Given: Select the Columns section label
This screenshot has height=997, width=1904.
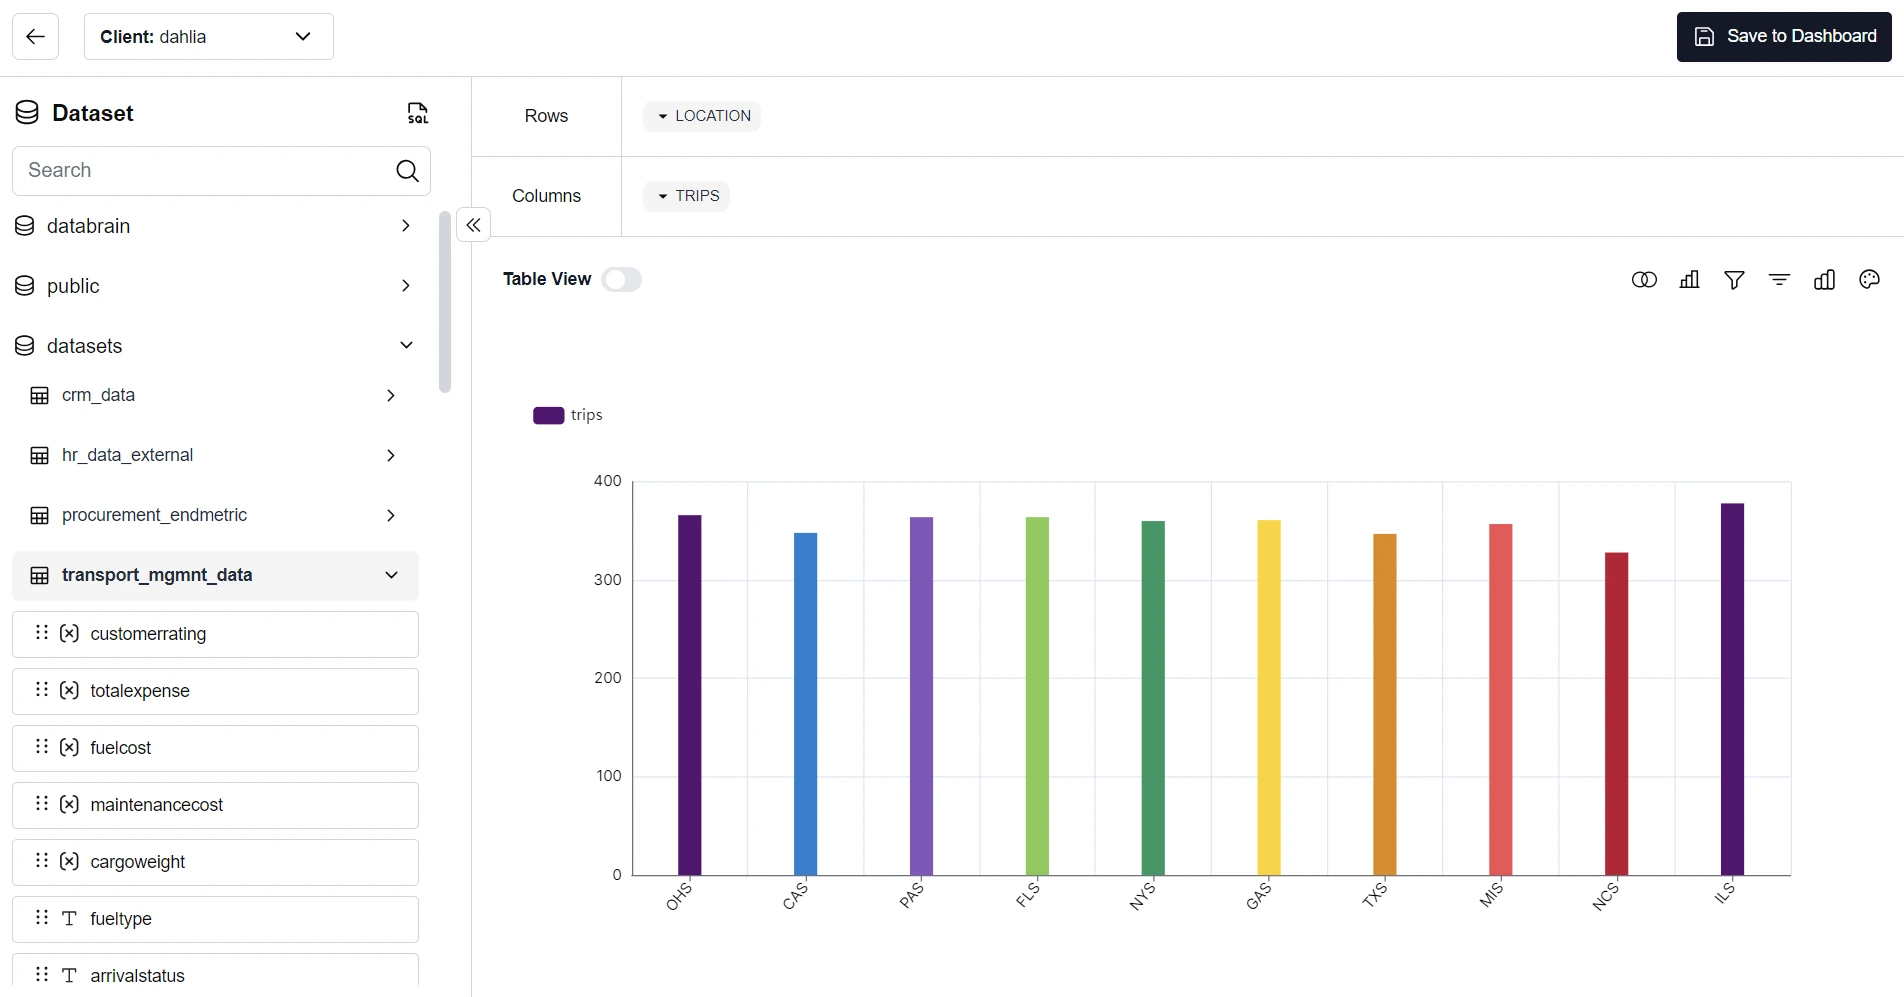Looking at the screenshot, I should point(546,196).
